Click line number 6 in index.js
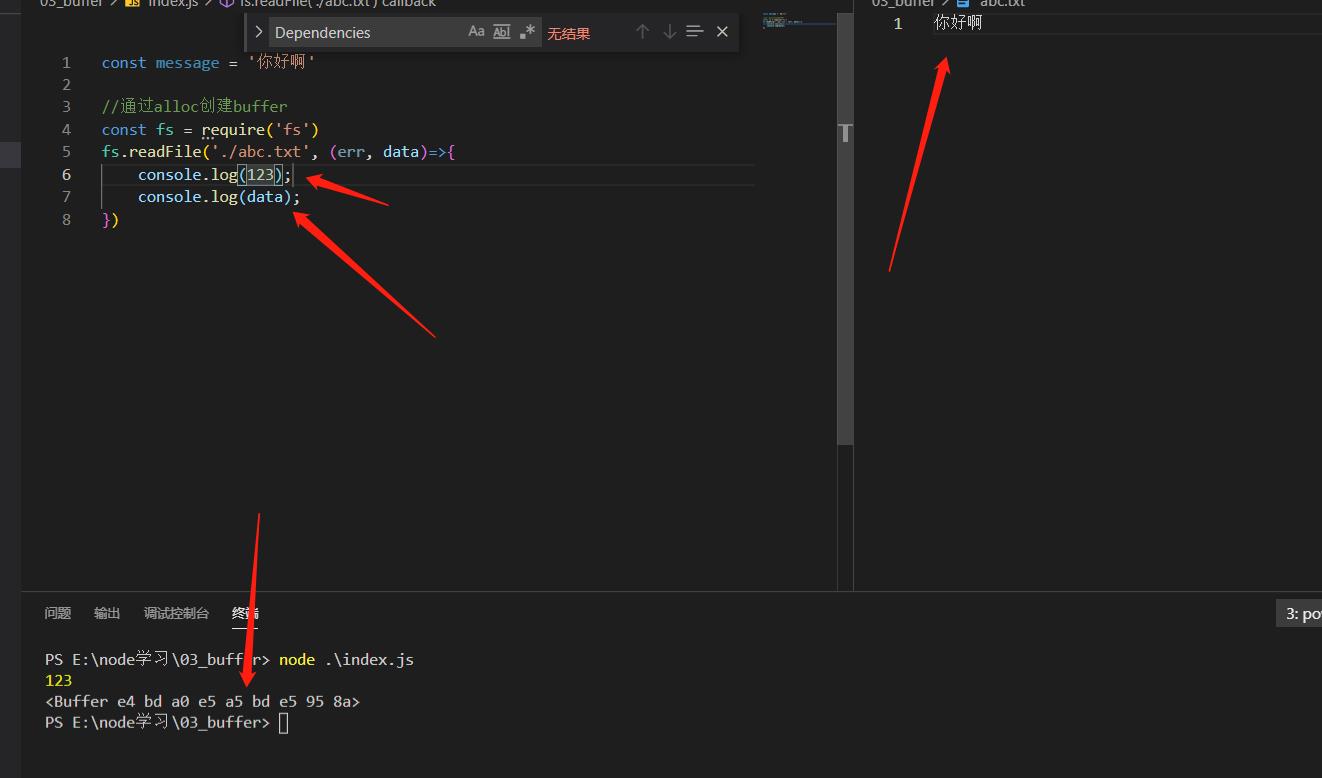1322x778 pixels. (x=66, y=174)
